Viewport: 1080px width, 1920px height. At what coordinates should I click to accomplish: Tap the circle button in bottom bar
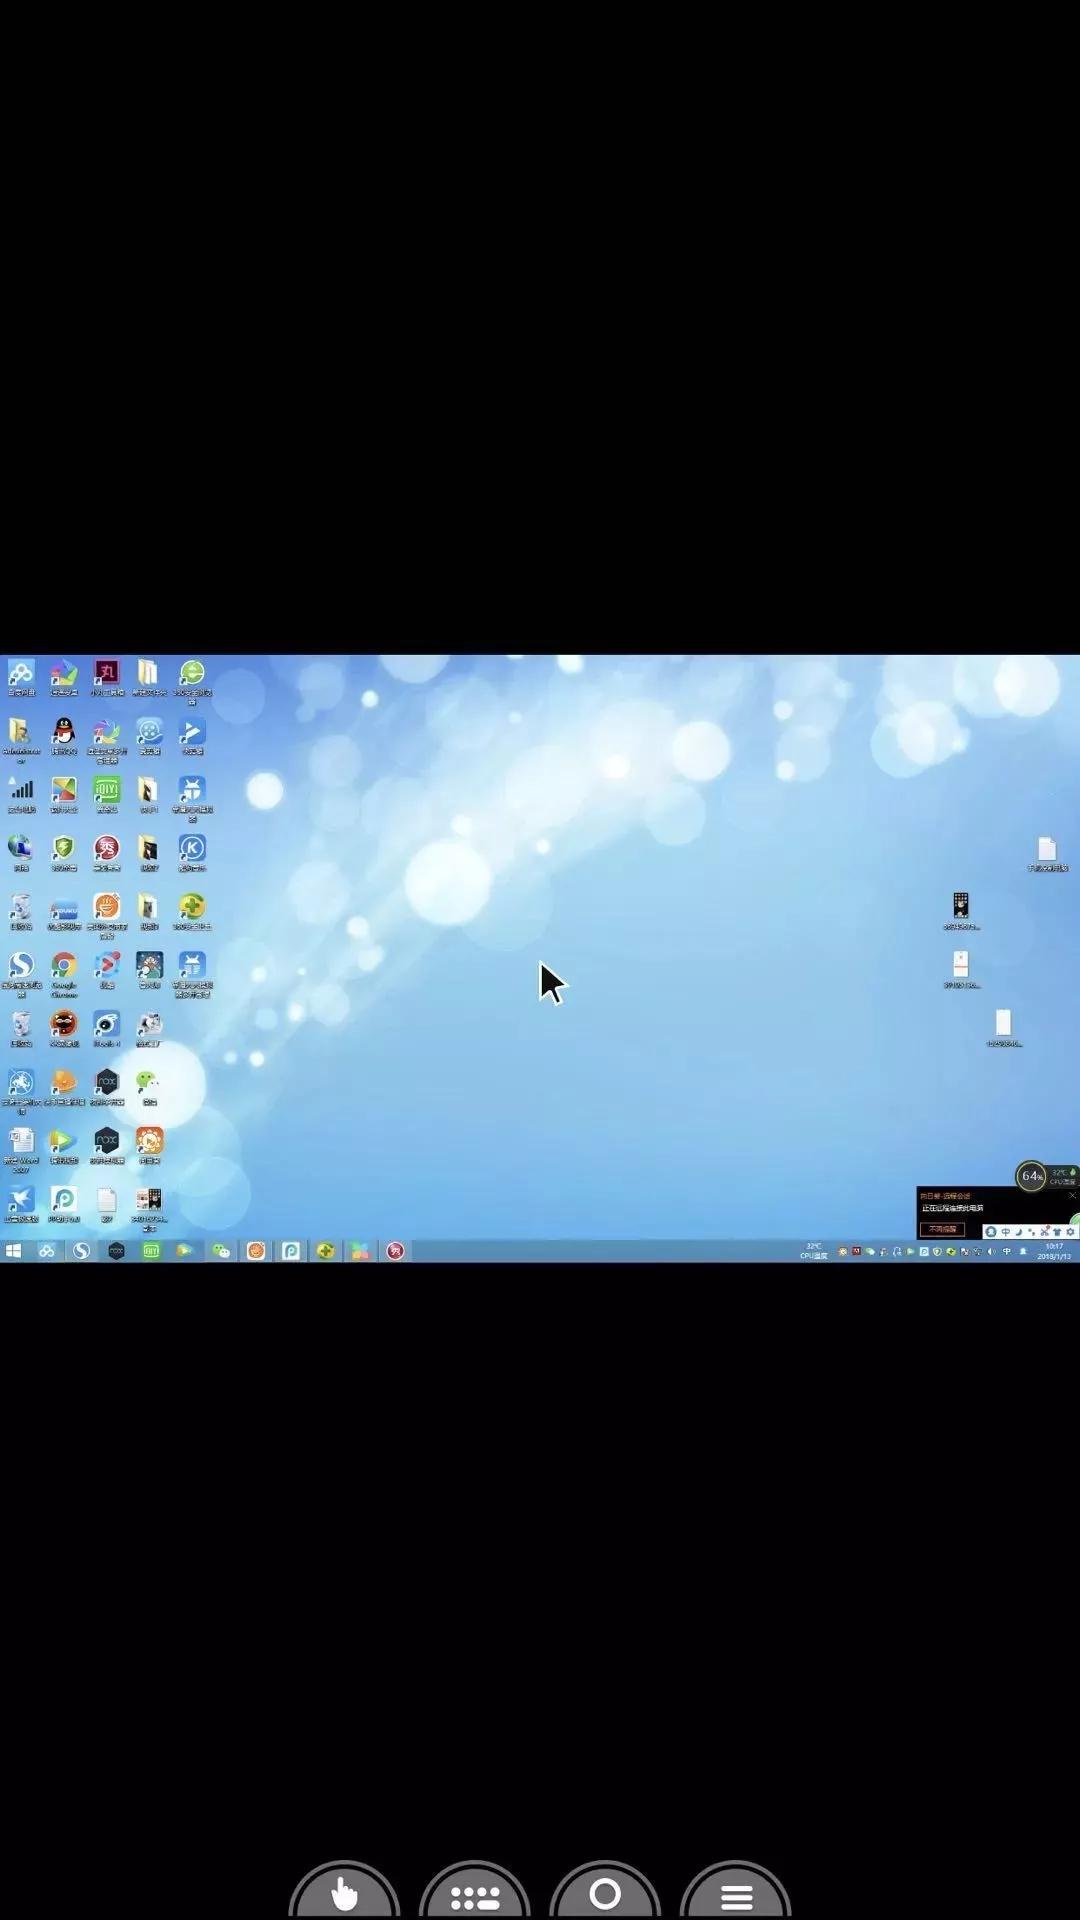pyautogui.click(x=605, y=1891)
